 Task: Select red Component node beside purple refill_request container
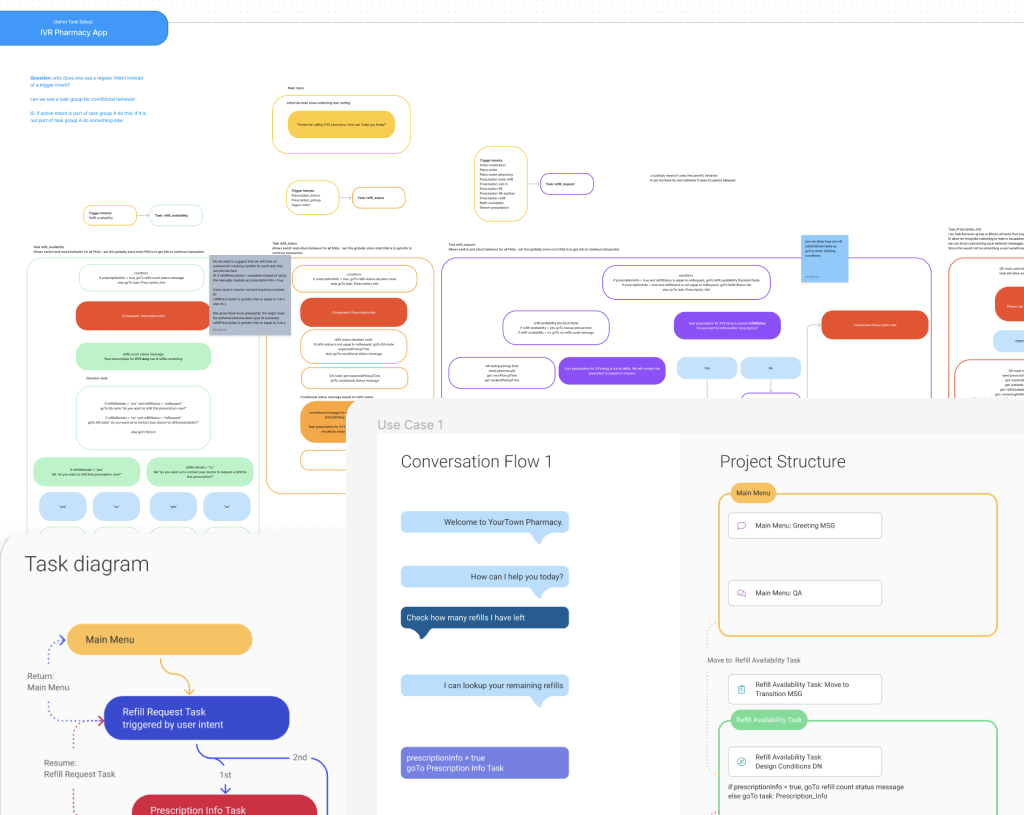[x=874, y=325]
